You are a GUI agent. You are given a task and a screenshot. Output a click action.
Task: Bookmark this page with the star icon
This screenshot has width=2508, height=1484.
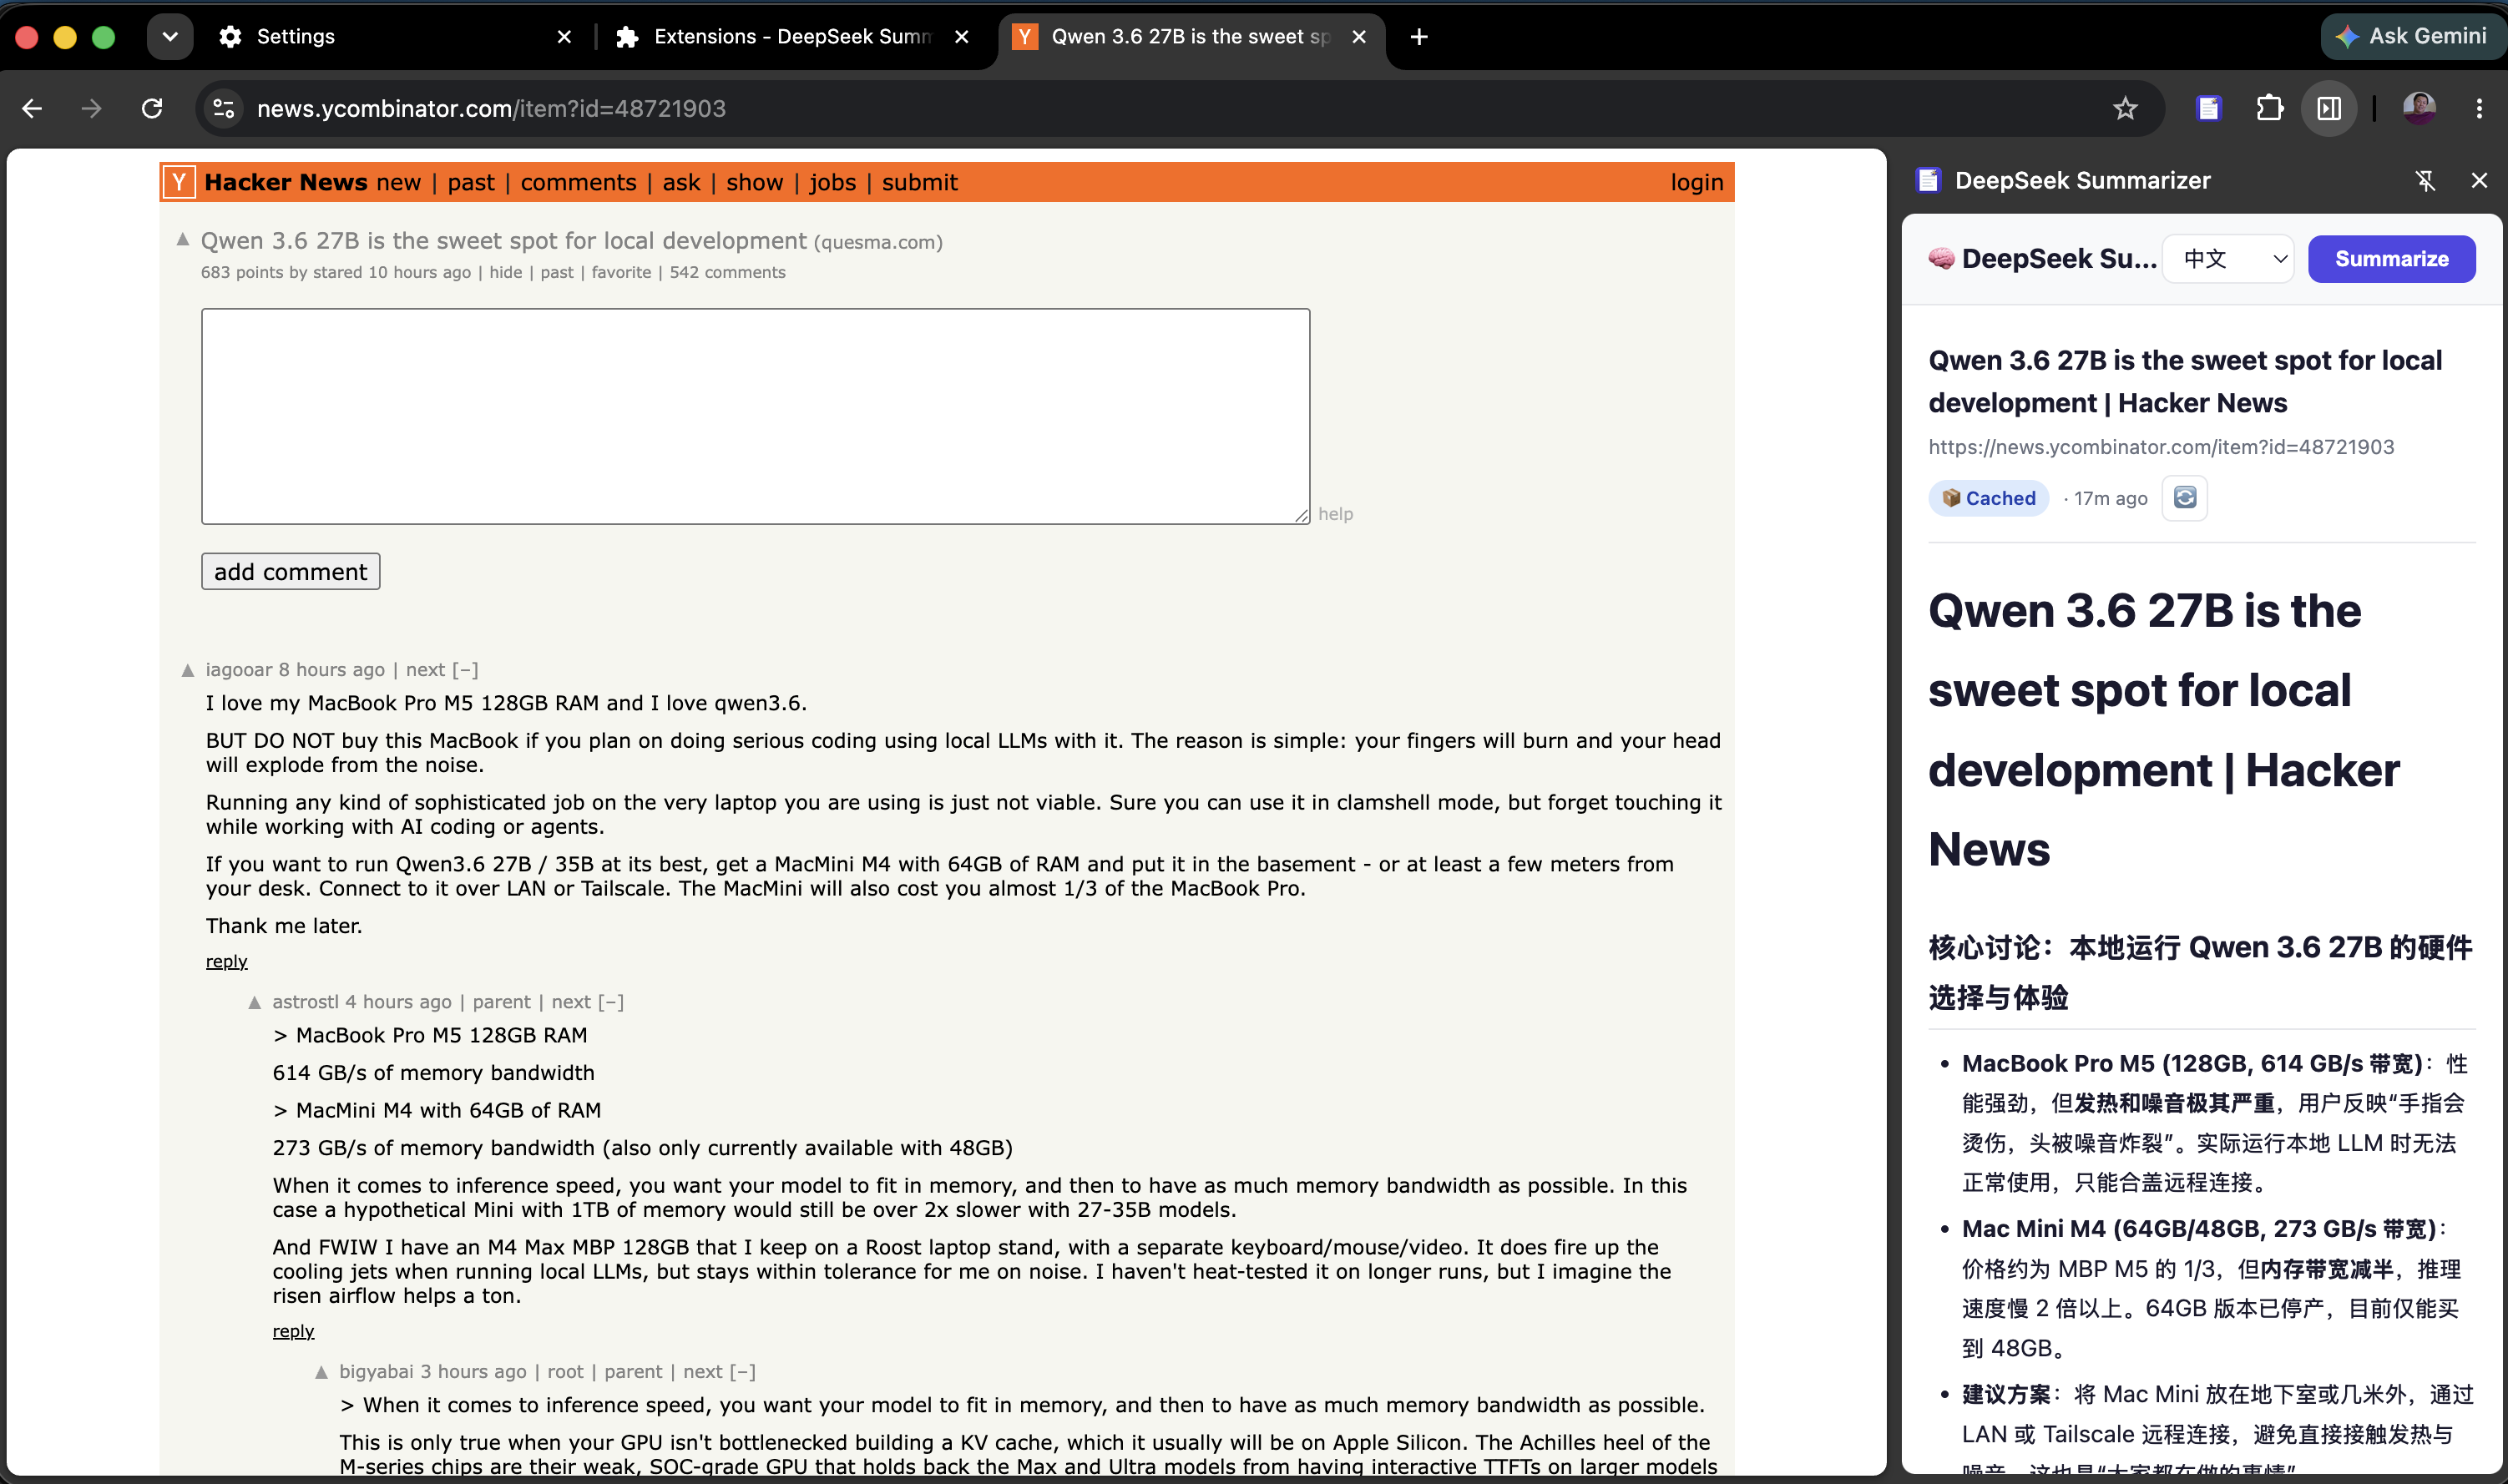2124,108
